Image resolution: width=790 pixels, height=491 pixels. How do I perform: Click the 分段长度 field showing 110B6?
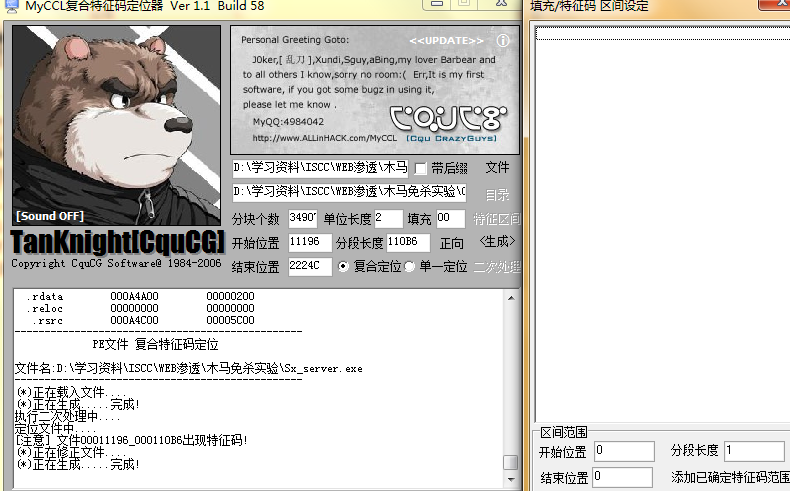click(408, 242)
